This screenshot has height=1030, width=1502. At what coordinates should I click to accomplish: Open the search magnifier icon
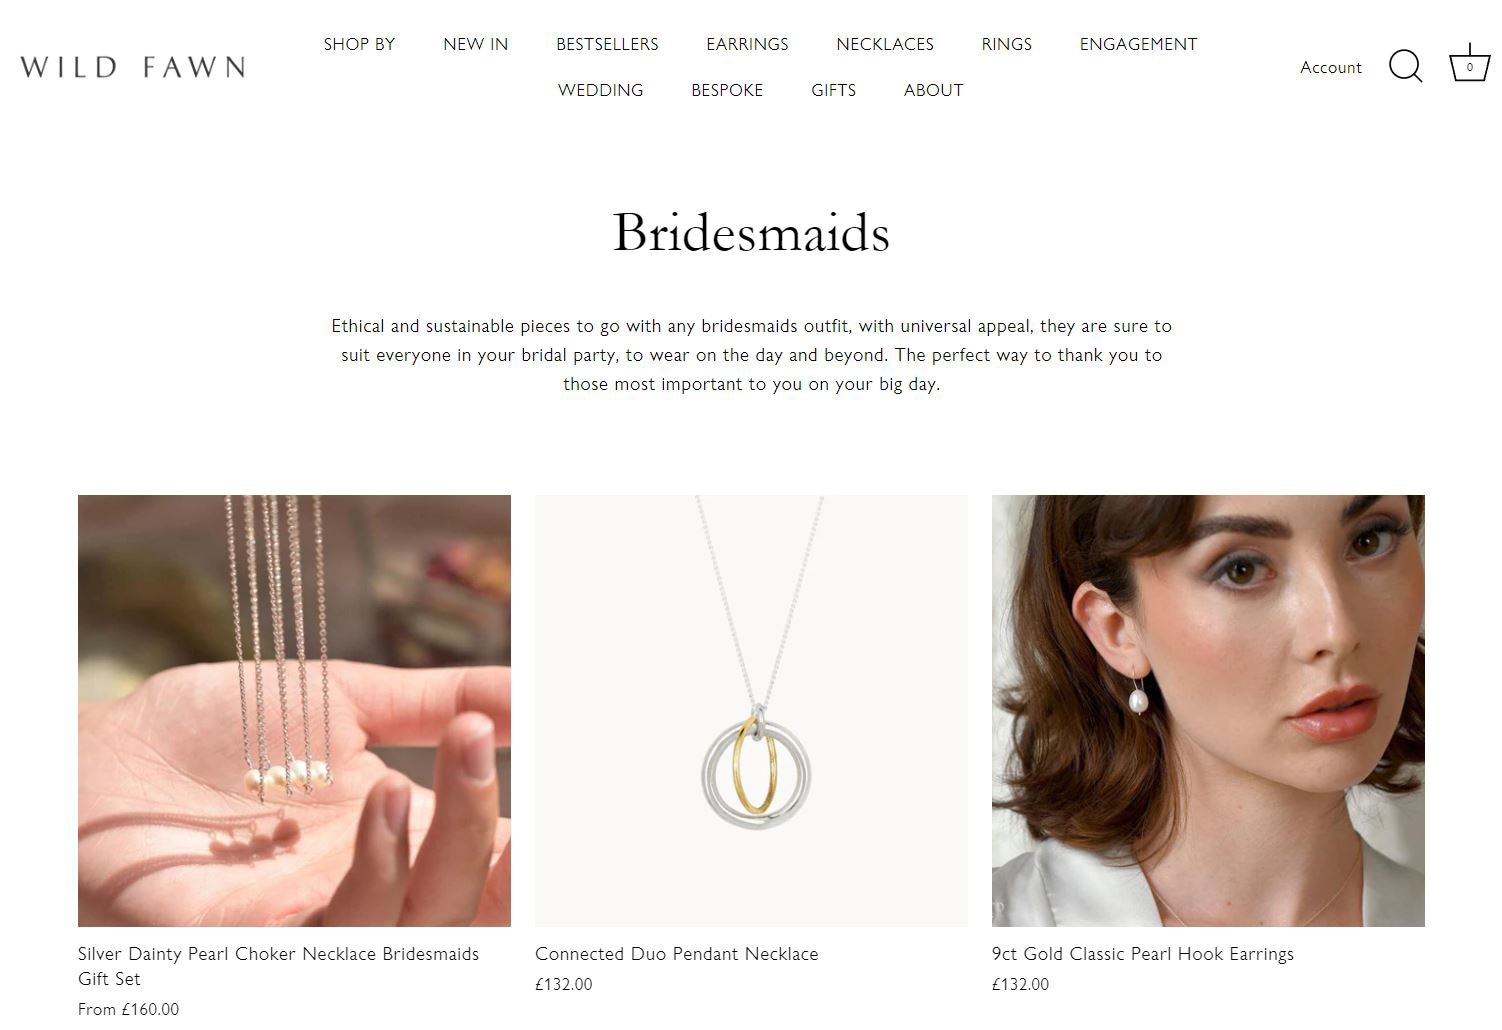point(1405,67)
